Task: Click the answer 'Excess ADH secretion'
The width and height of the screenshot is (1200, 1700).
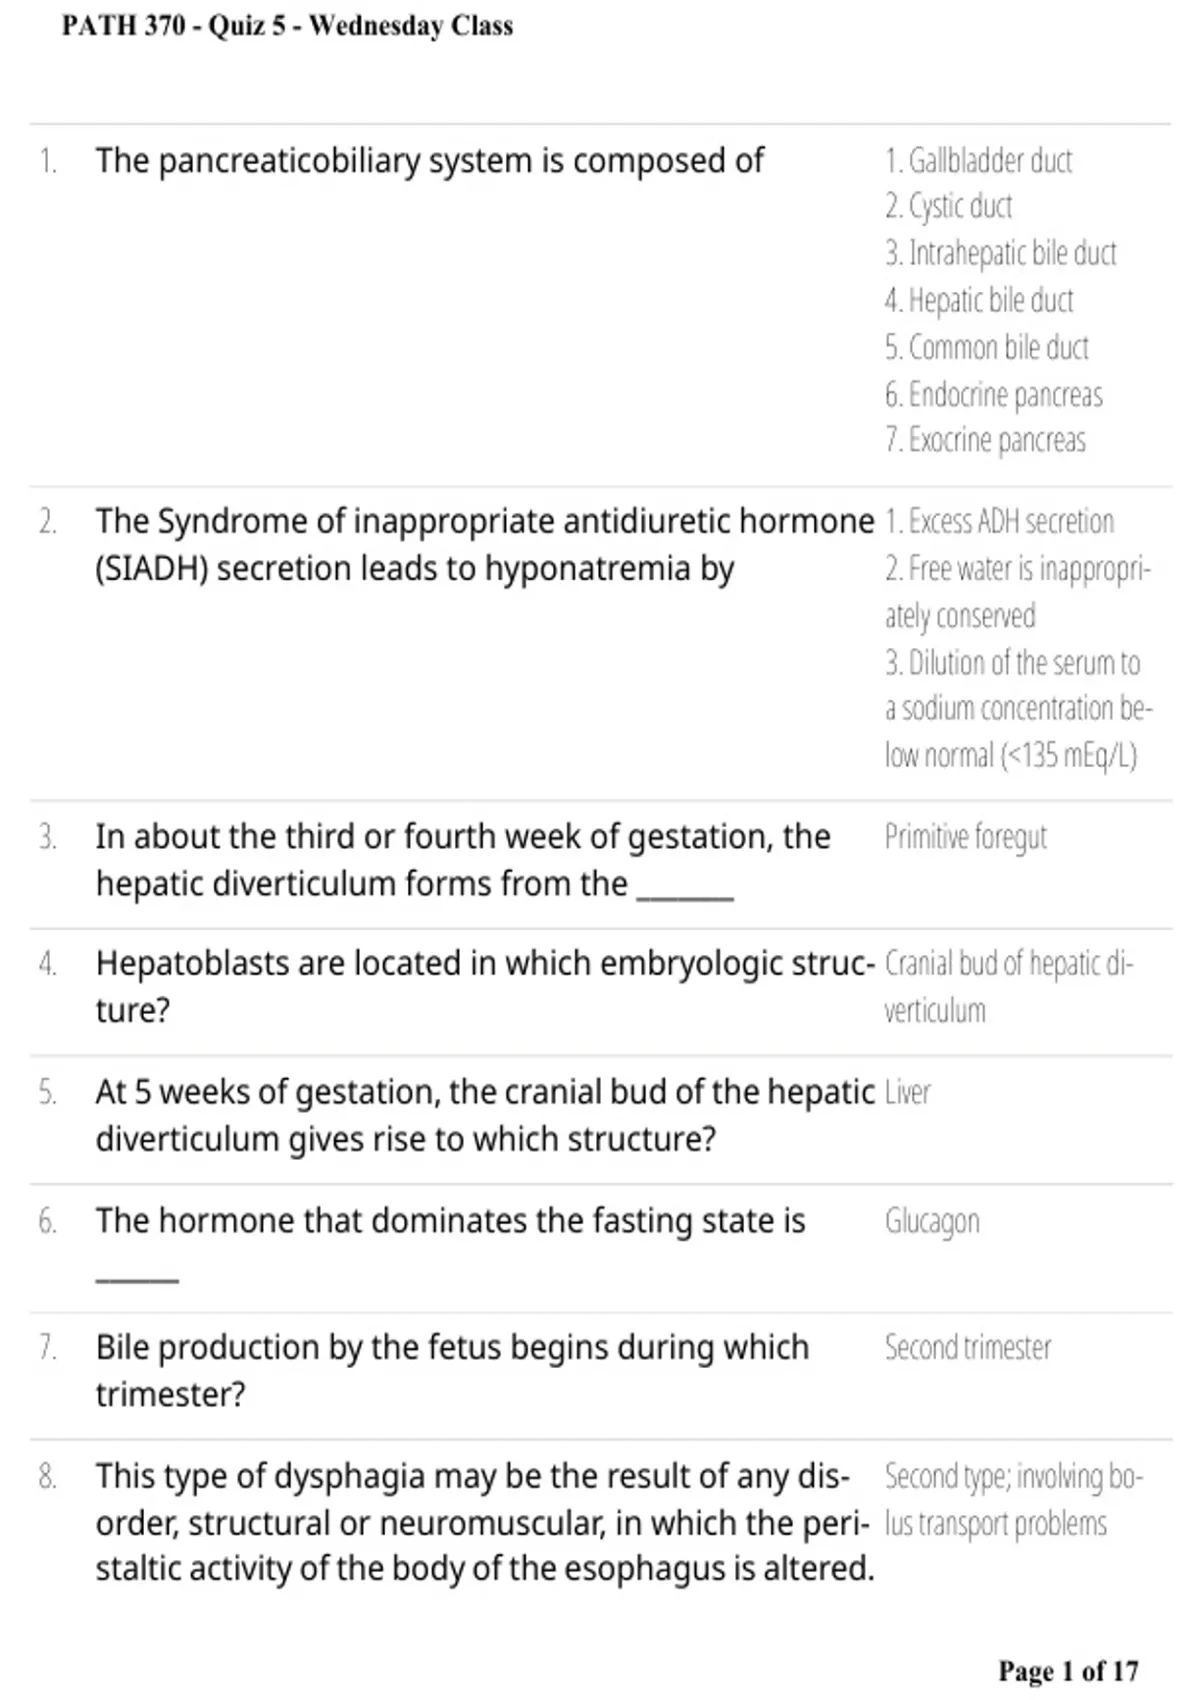Action: point(999,521)
